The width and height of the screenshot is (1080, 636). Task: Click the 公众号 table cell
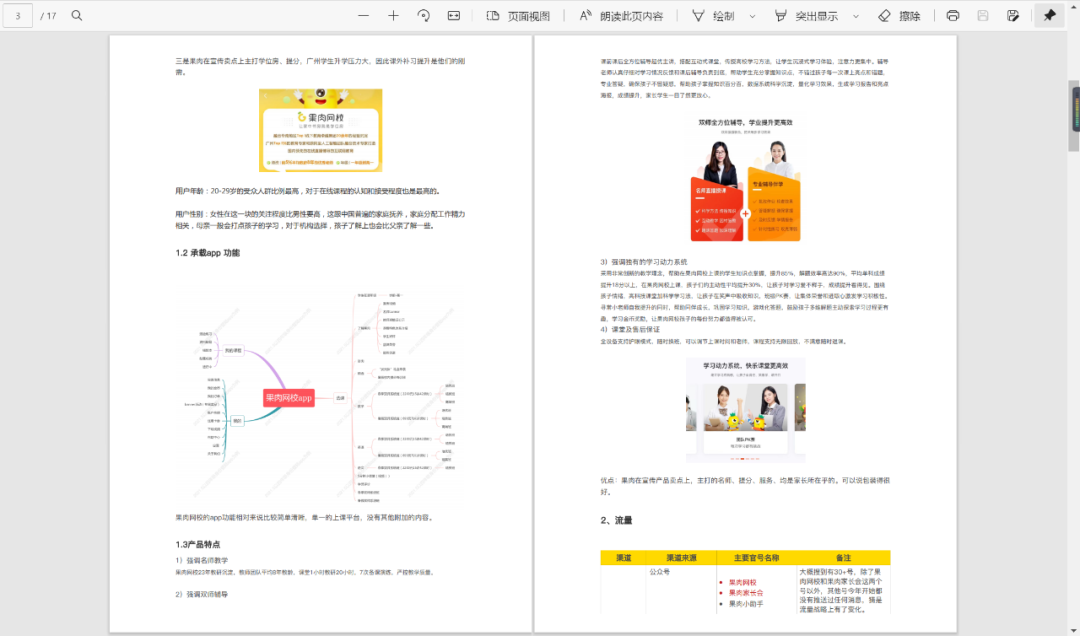point(660,572)
